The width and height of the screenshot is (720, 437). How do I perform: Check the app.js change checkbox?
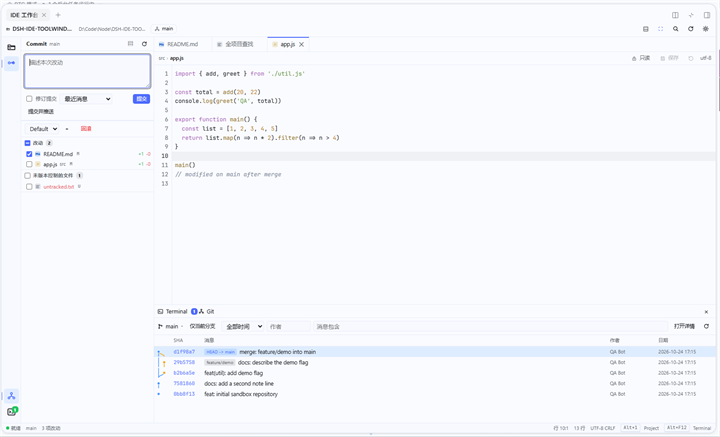(29, 164)
